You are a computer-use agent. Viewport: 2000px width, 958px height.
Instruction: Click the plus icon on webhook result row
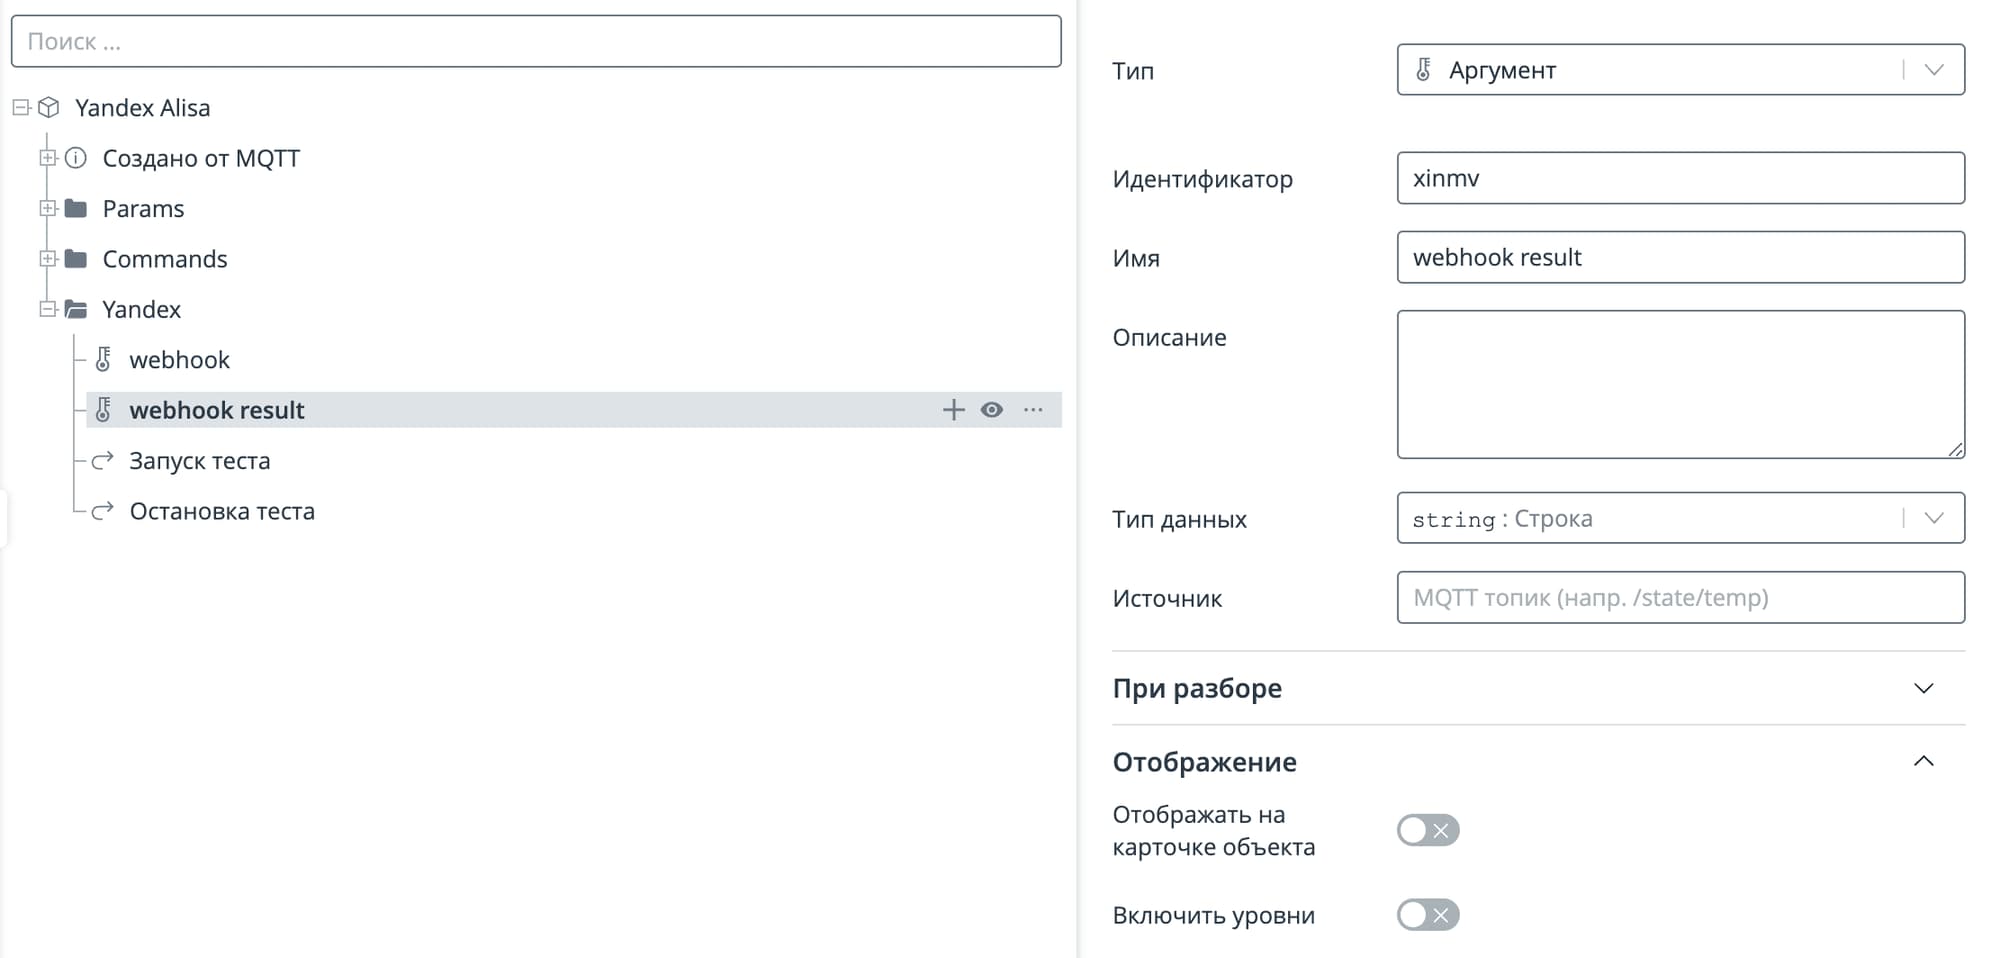953,410
